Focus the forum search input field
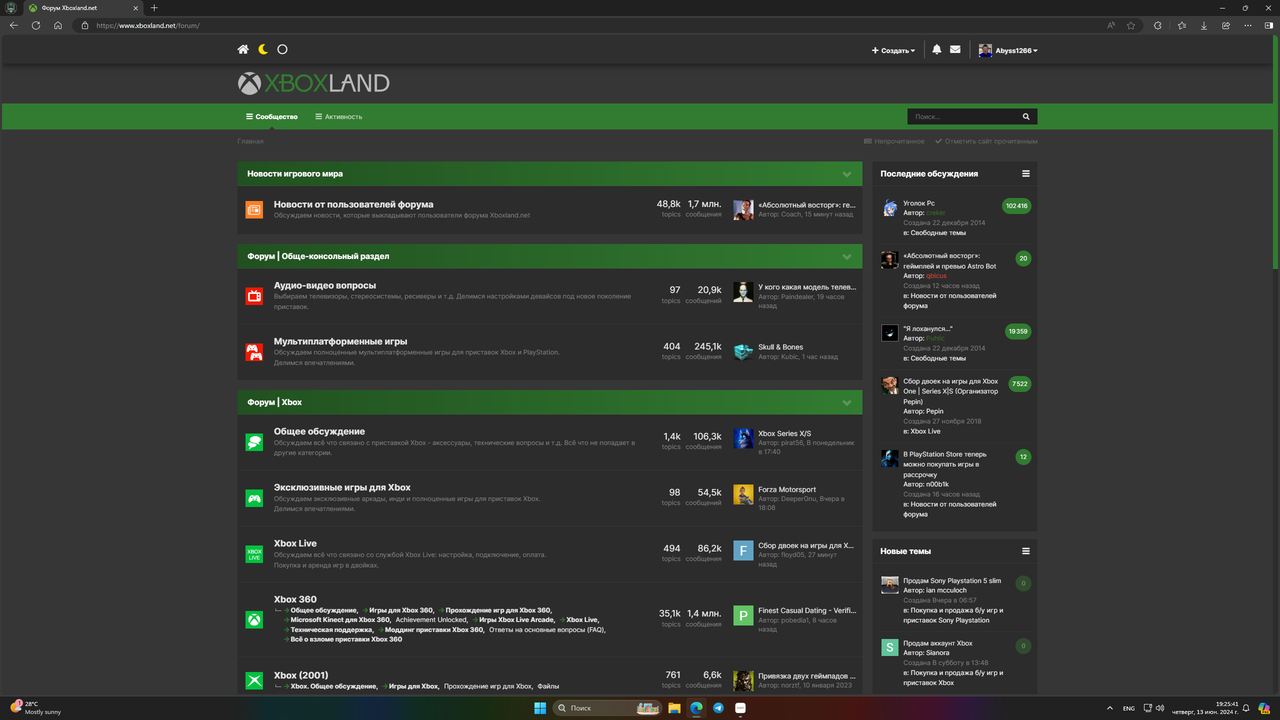This screenshot has height=720, width=1280. (962, 116)
